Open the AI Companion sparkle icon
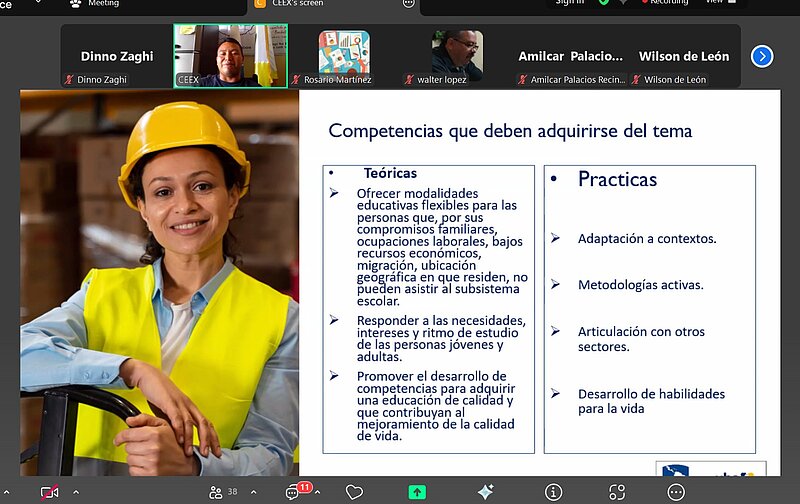800x504 pixels. [485, 492]
